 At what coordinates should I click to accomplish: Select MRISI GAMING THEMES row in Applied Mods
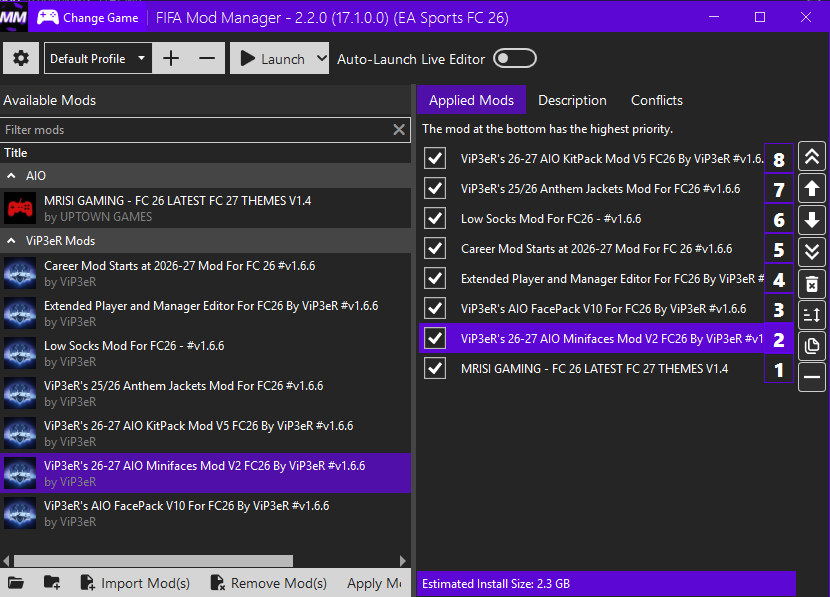point(594,369)
